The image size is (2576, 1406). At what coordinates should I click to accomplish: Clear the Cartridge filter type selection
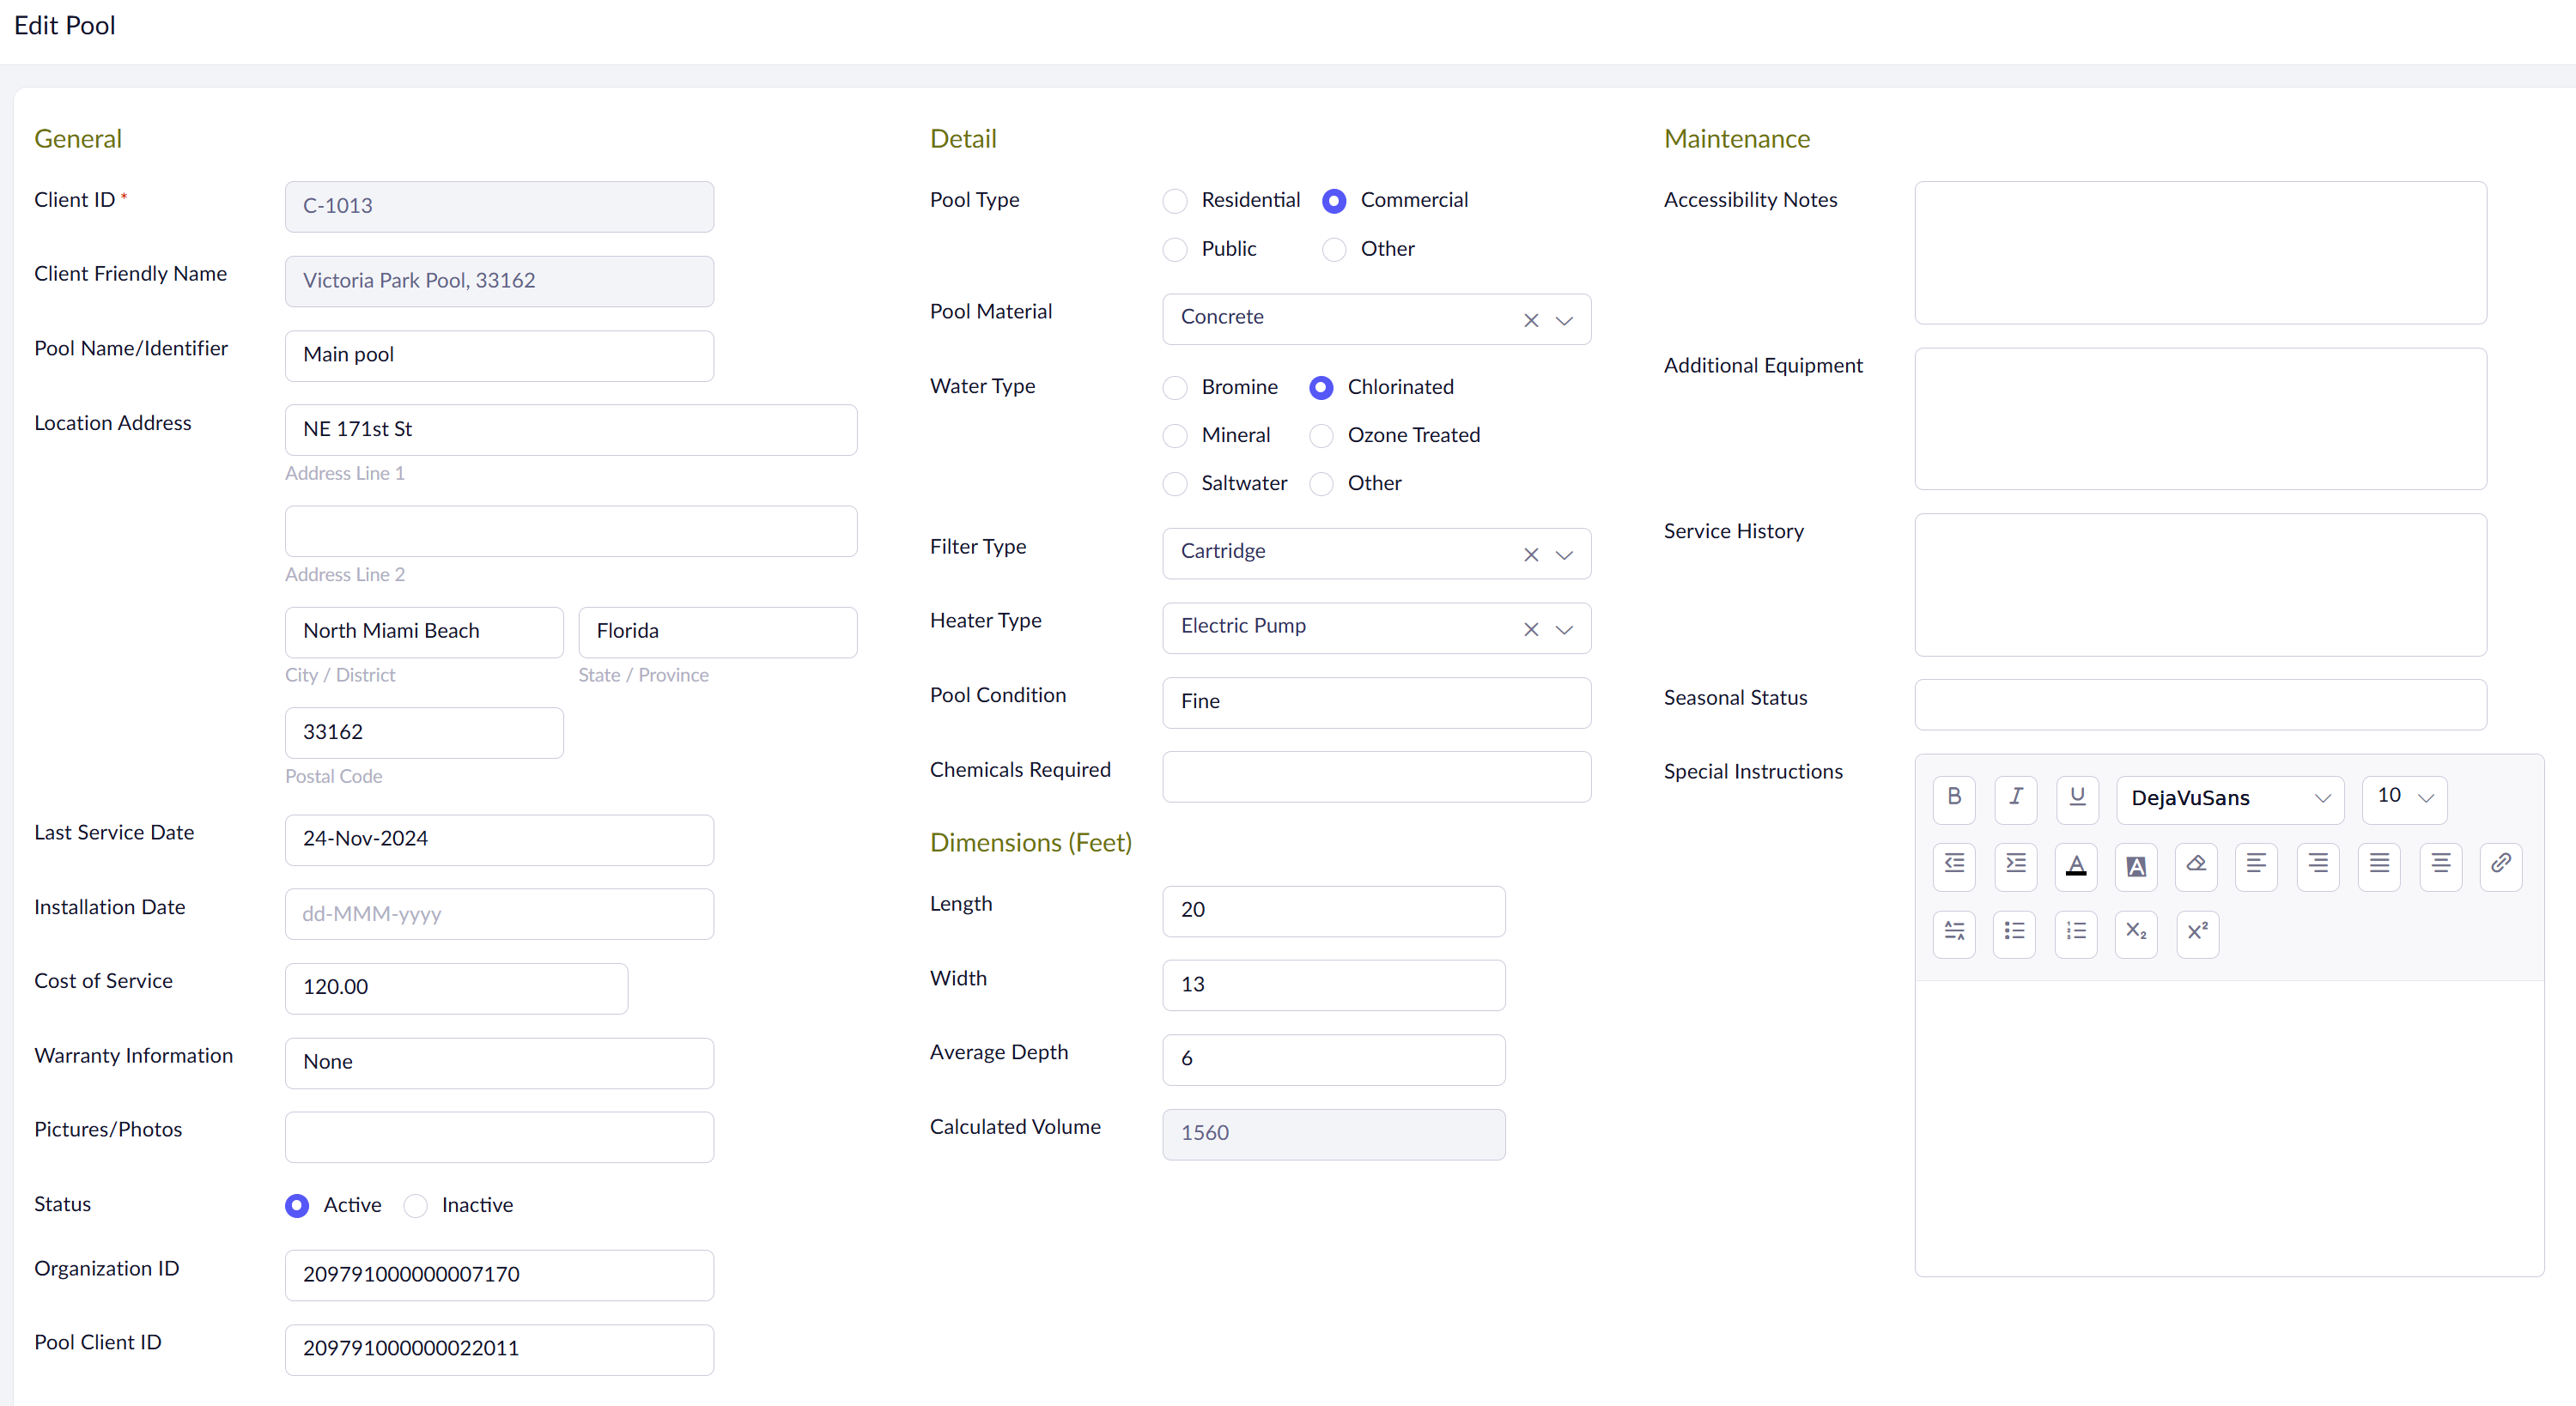point(1530,555)
